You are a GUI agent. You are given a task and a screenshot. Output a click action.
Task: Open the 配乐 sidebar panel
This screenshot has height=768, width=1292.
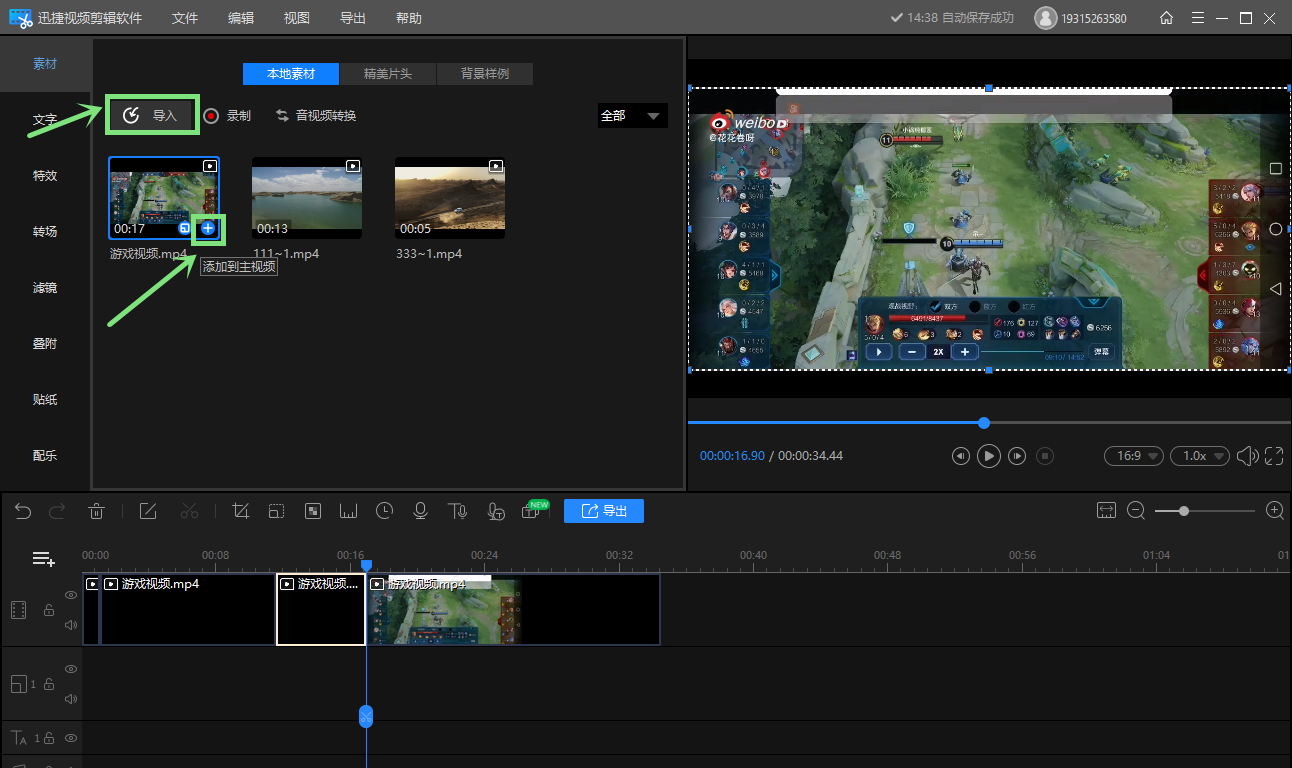pyautogui.click(x=45, y=456)
